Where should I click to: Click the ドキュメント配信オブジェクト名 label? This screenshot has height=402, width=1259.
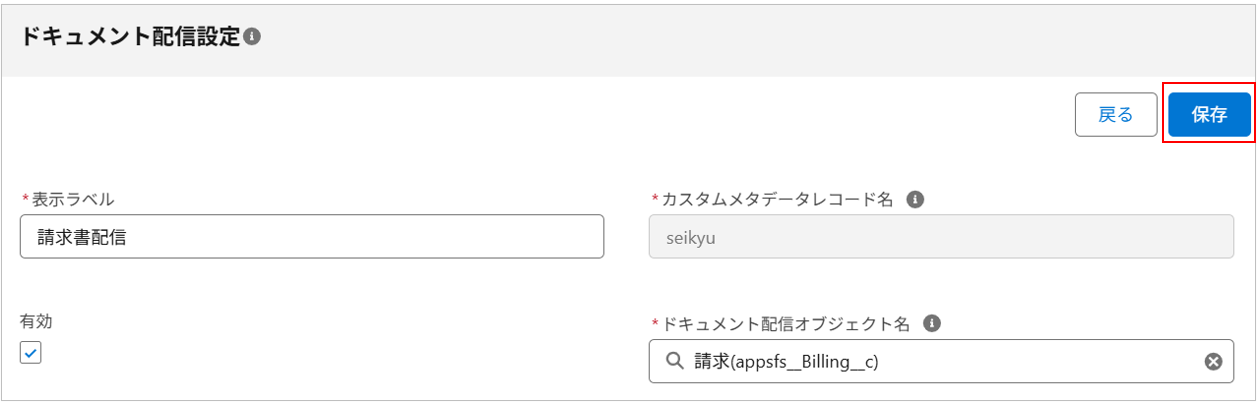pyautogui.click(x=785, y=323)
